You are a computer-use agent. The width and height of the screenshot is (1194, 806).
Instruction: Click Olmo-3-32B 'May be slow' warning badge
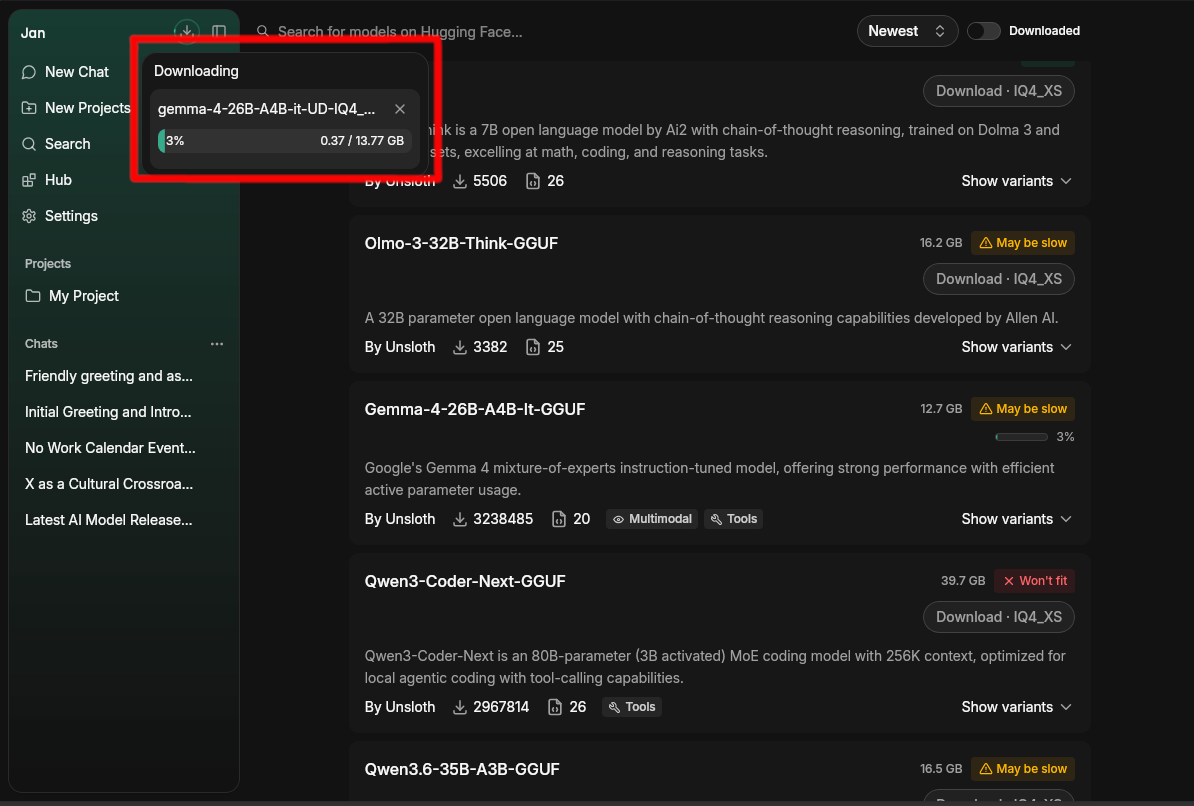[x=1023, y=243]
